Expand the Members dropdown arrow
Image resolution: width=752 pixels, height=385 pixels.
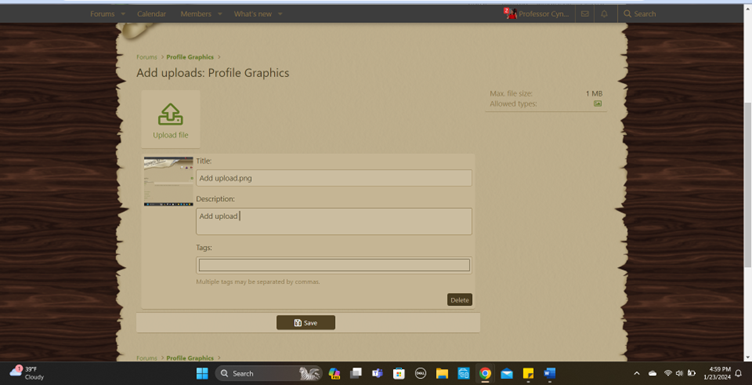220,14
